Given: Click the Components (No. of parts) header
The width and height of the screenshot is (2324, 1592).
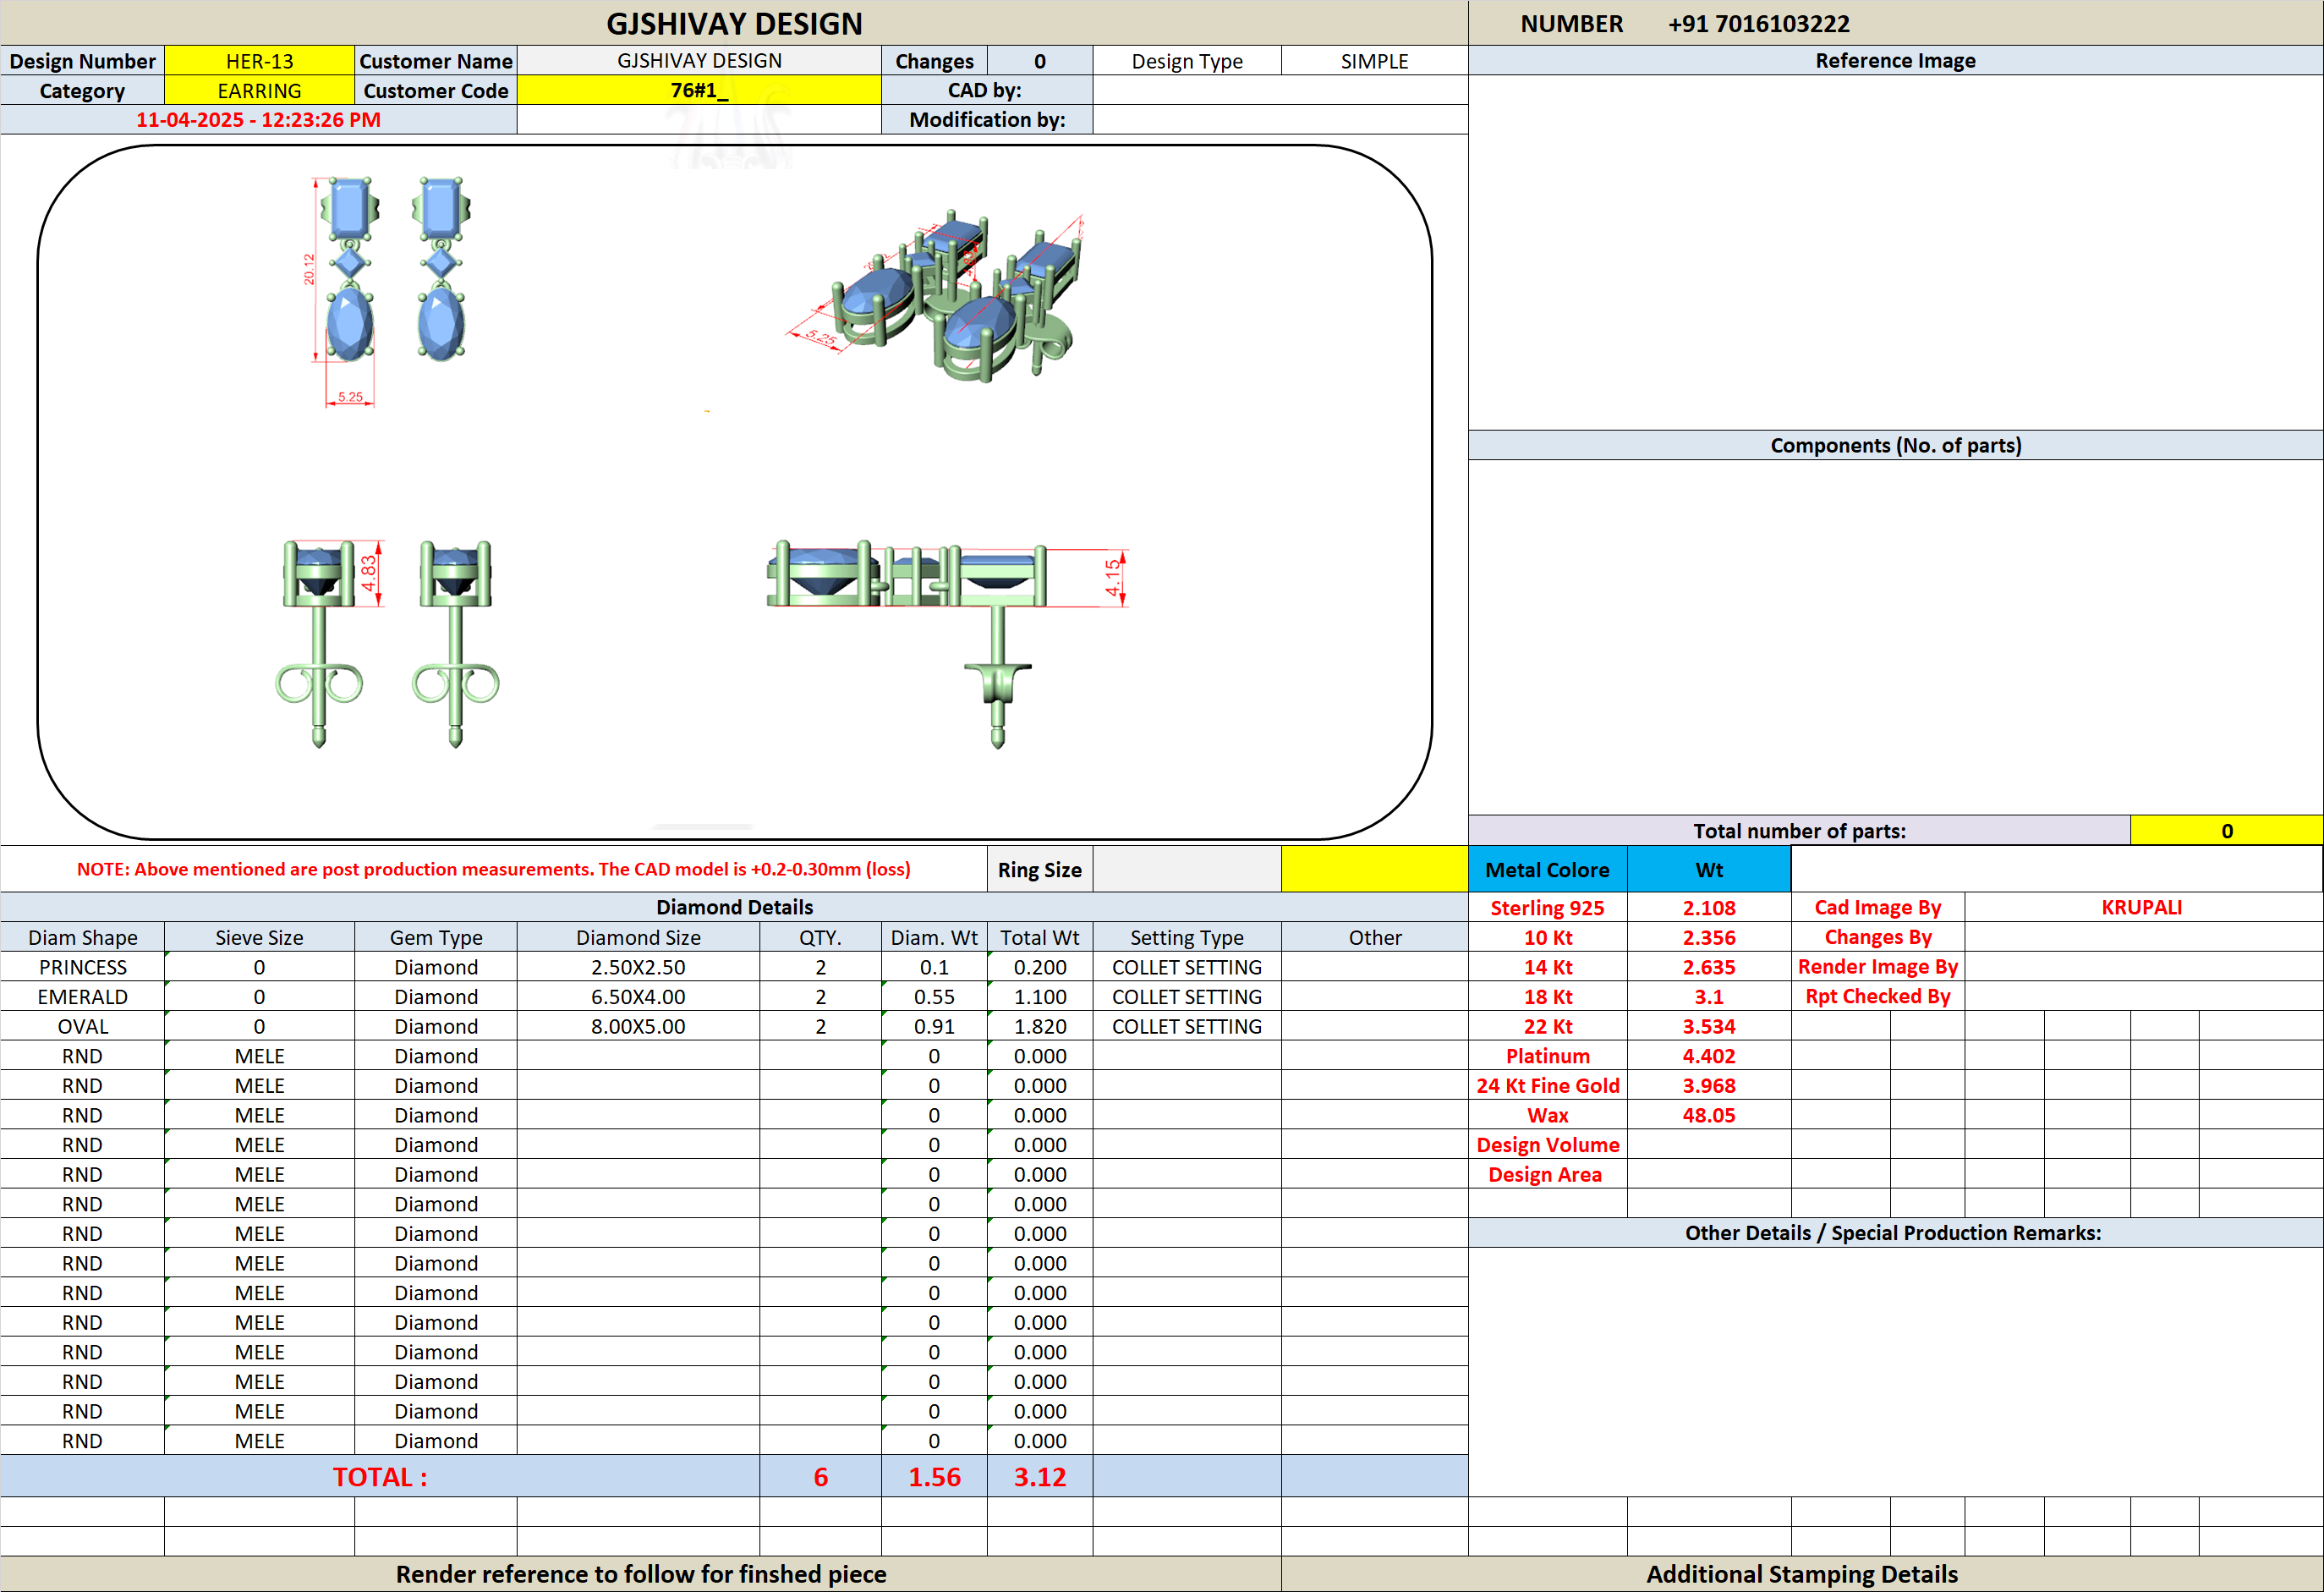Looking at the screenshot, I should [1895, 446].
